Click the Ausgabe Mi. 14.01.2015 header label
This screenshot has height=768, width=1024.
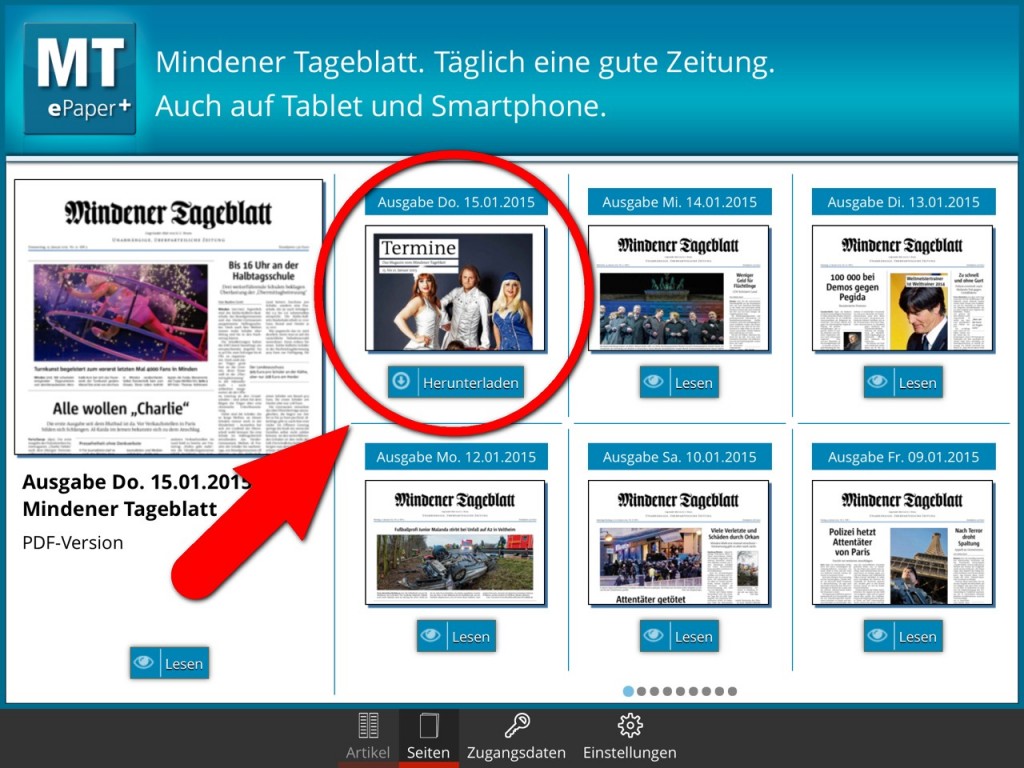679,202
